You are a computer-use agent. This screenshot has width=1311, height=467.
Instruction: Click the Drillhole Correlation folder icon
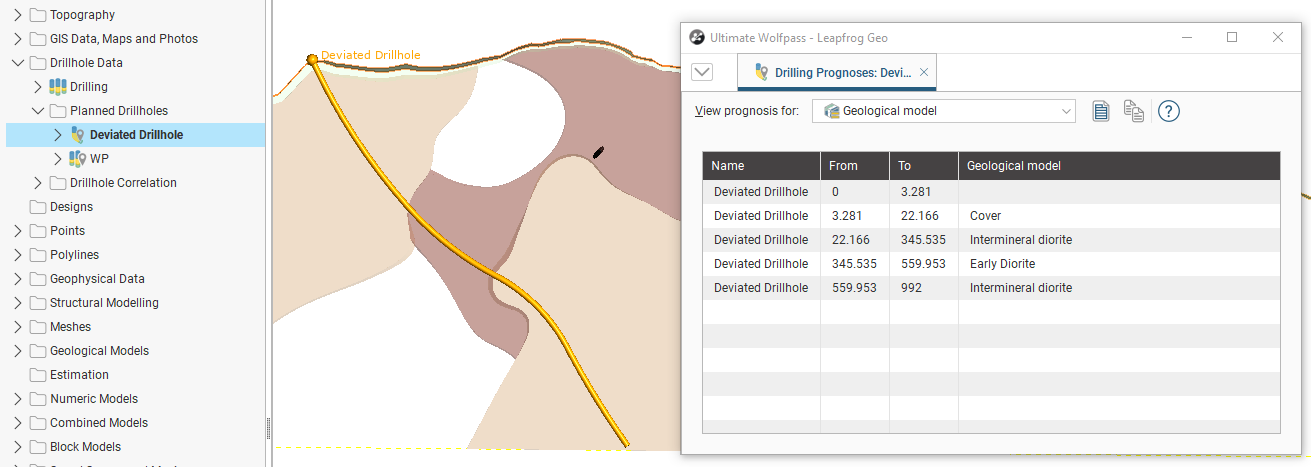point(58,183)
